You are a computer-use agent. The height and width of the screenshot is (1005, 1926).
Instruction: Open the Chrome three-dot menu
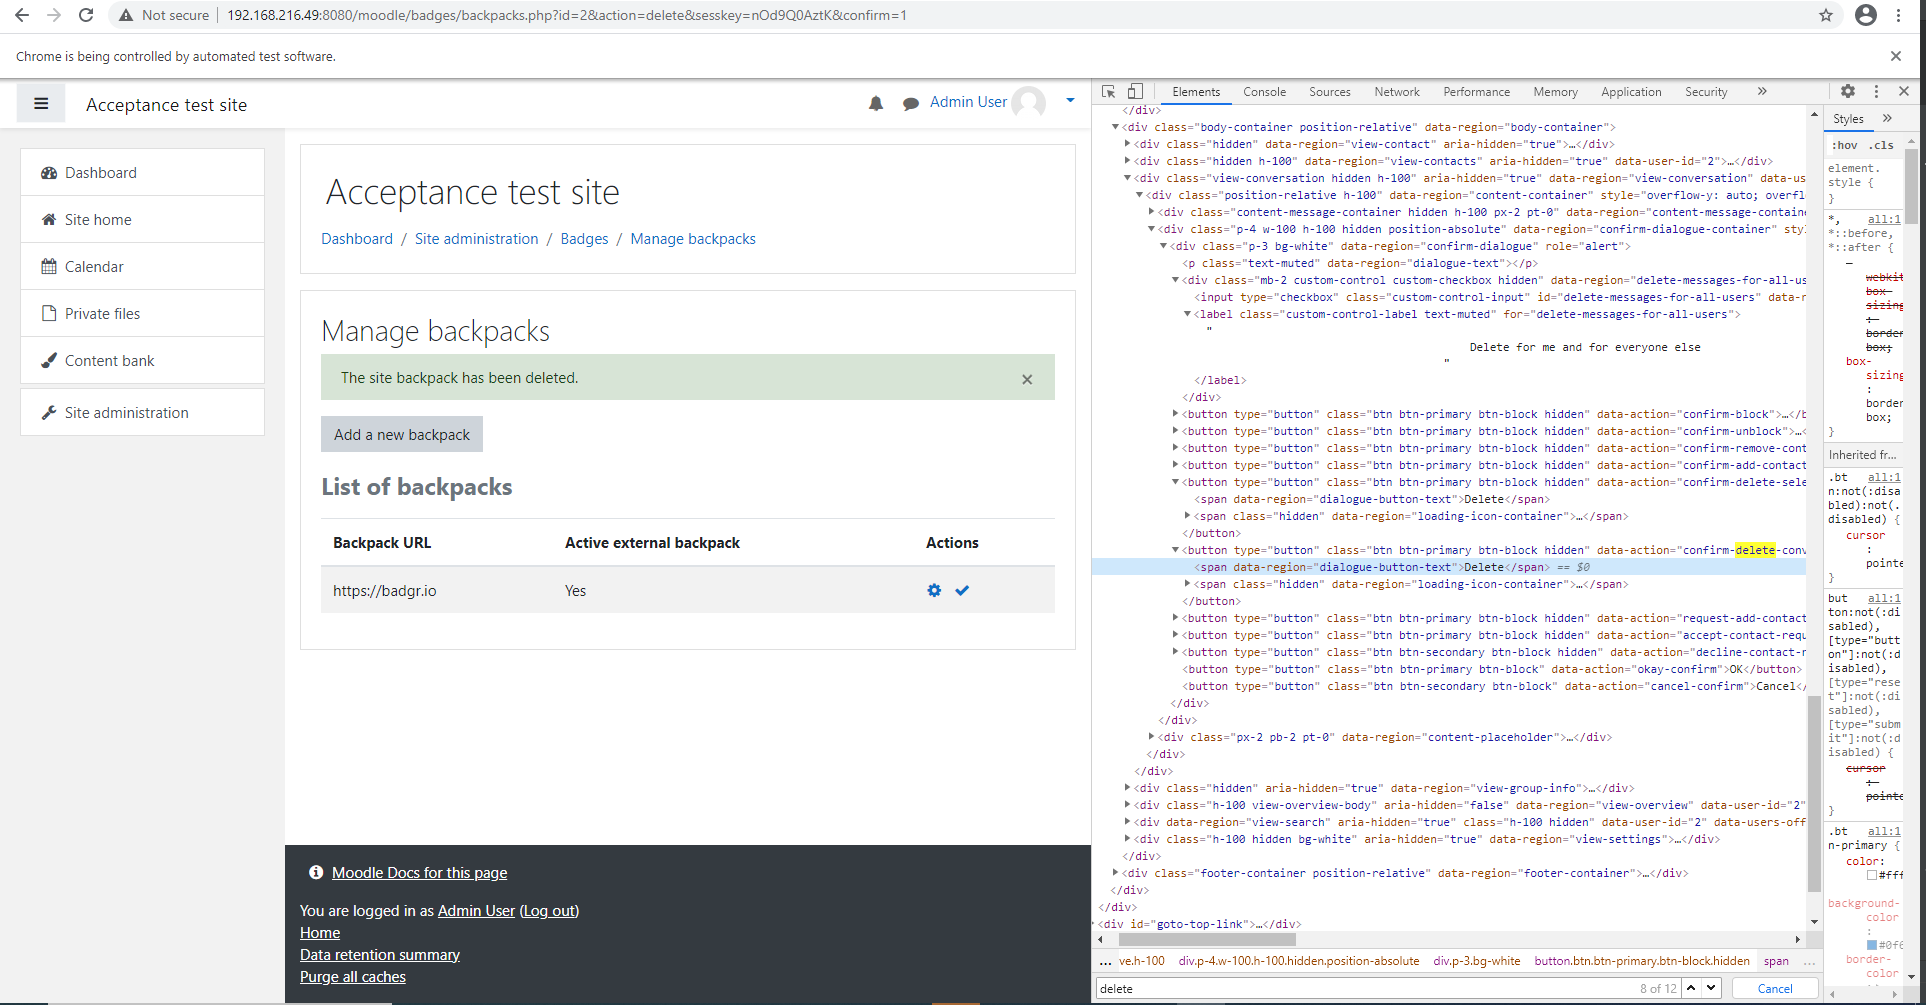pos(1898,15)
